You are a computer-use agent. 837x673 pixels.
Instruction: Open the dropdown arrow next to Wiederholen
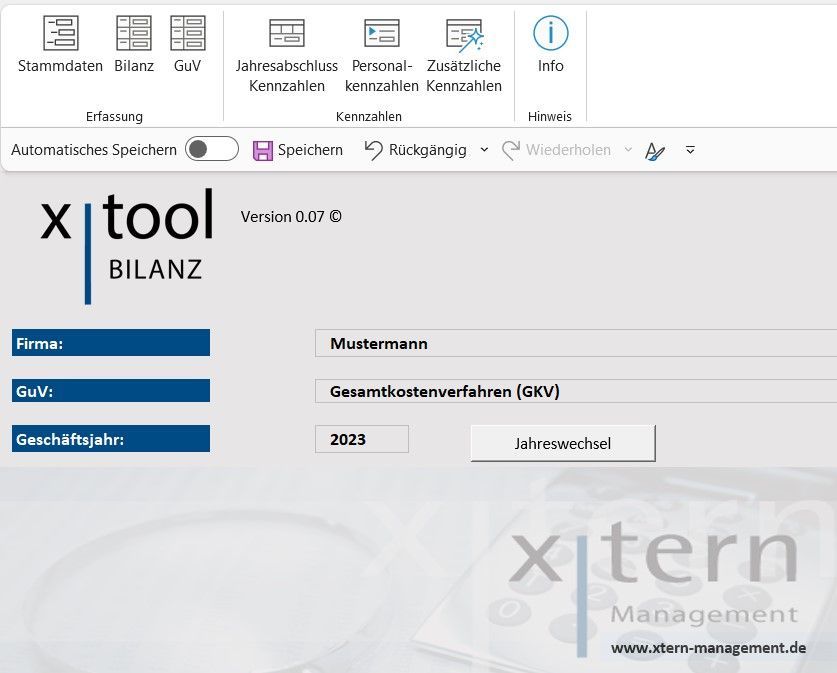point(628,150)
